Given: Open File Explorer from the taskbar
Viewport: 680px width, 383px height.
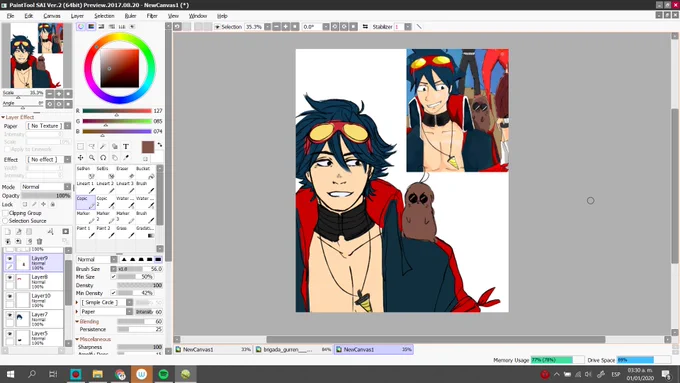Looking at the screenshot, I should tap(98, 374).
